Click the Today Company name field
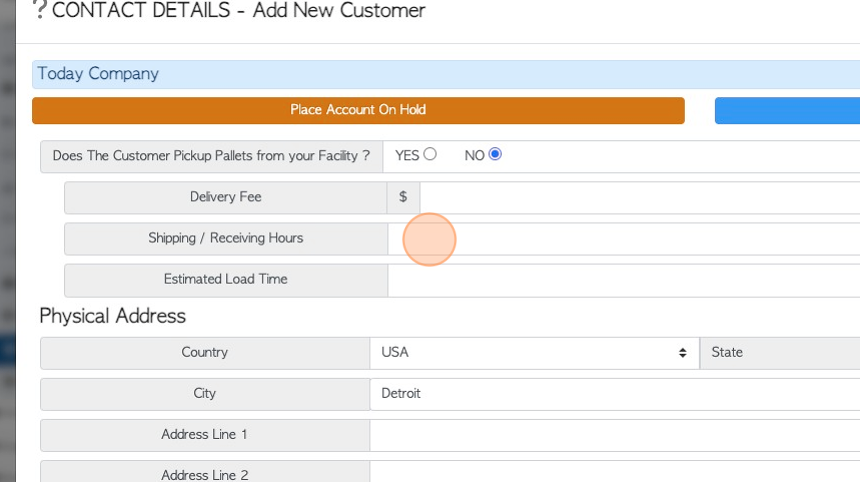This screenshot has height=482, width=860. coord(446,74)
